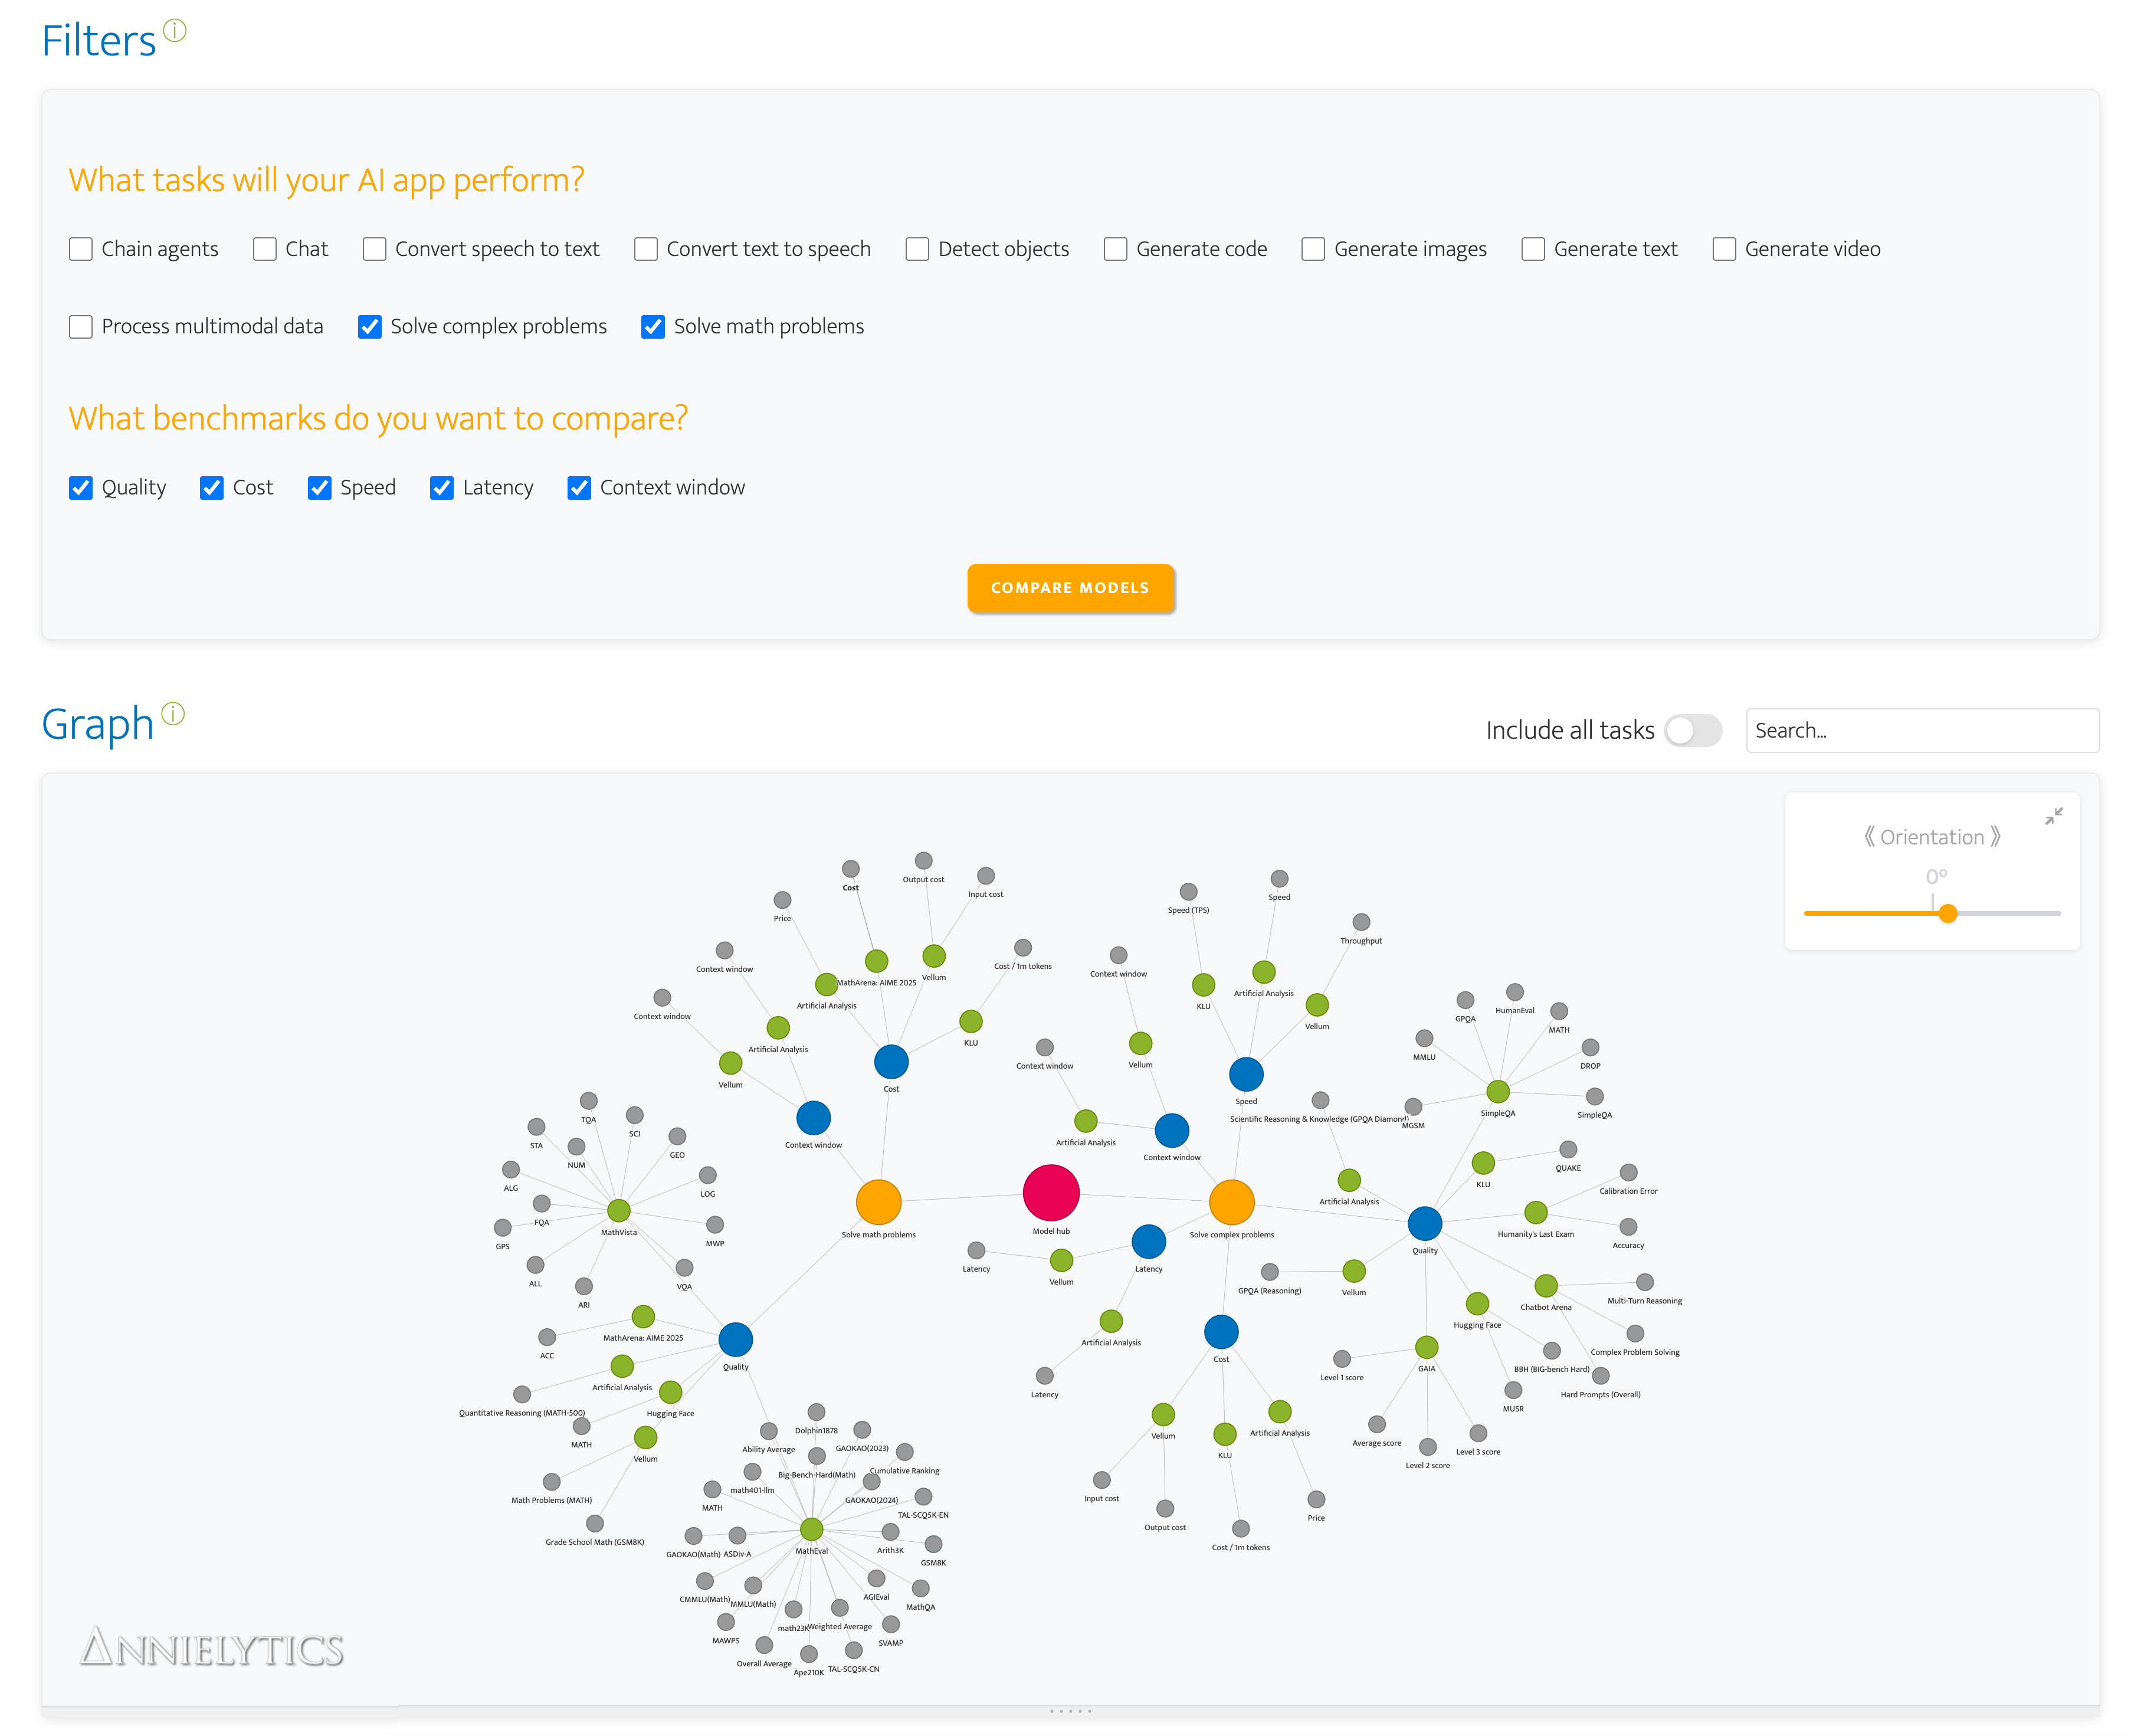Click the Annielytics logo watermark

click(x=211, y=1648)
